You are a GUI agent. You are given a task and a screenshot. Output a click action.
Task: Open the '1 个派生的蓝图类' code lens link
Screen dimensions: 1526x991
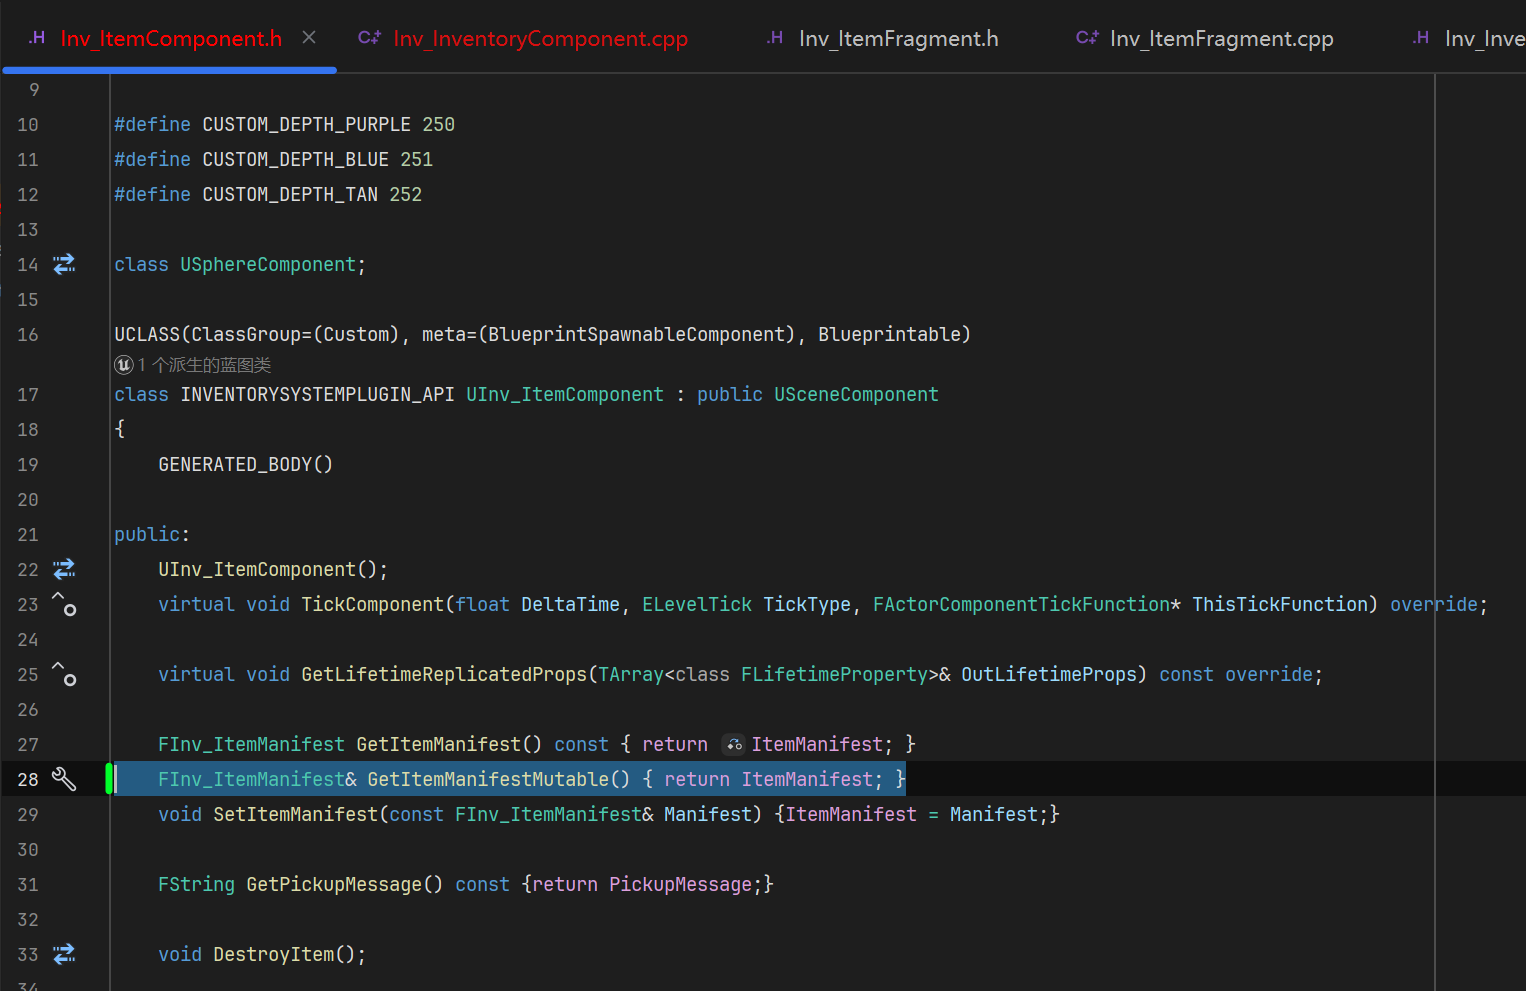pos(204,365)
